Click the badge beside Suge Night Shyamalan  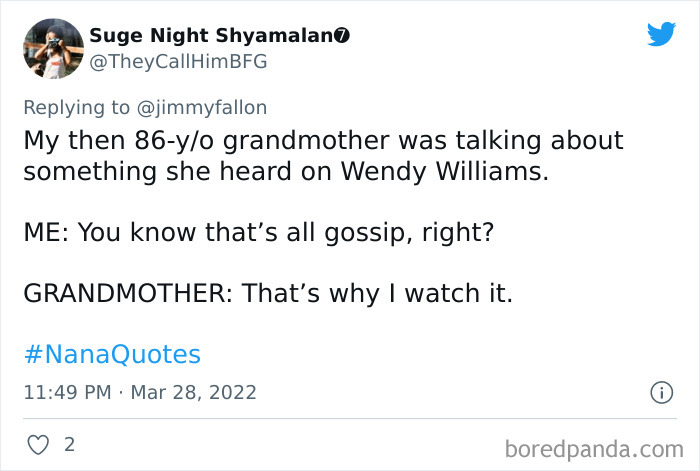pos(342,37)
